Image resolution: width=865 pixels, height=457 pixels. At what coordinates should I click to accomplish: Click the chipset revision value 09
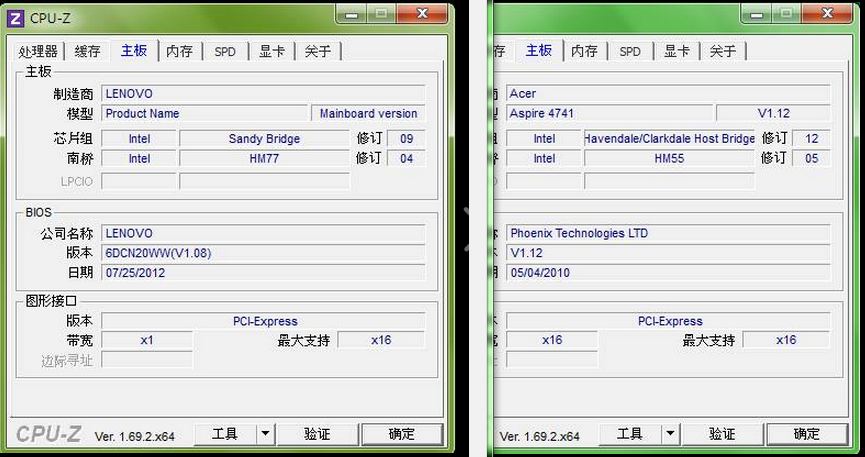tap(407, 139)
